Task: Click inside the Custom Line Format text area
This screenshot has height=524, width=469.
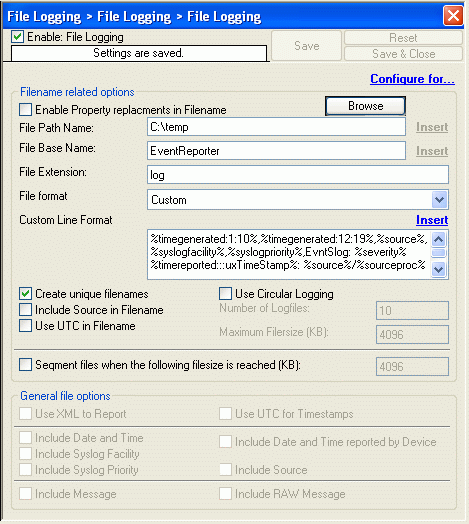Action: (289, 254)
